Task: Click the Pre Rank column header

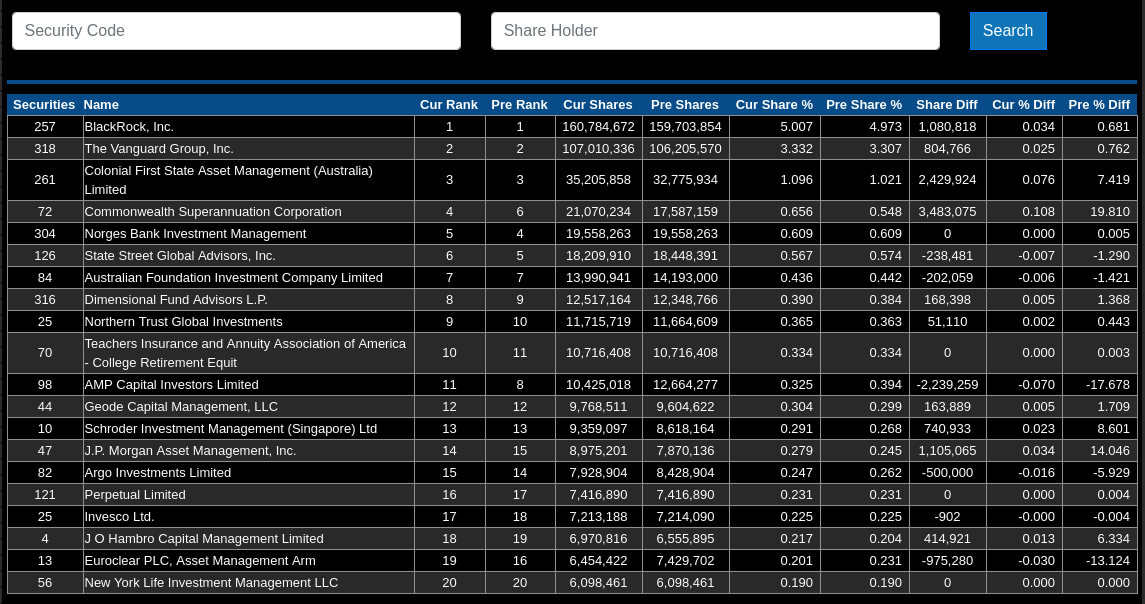Action: [x=519, y=105]
